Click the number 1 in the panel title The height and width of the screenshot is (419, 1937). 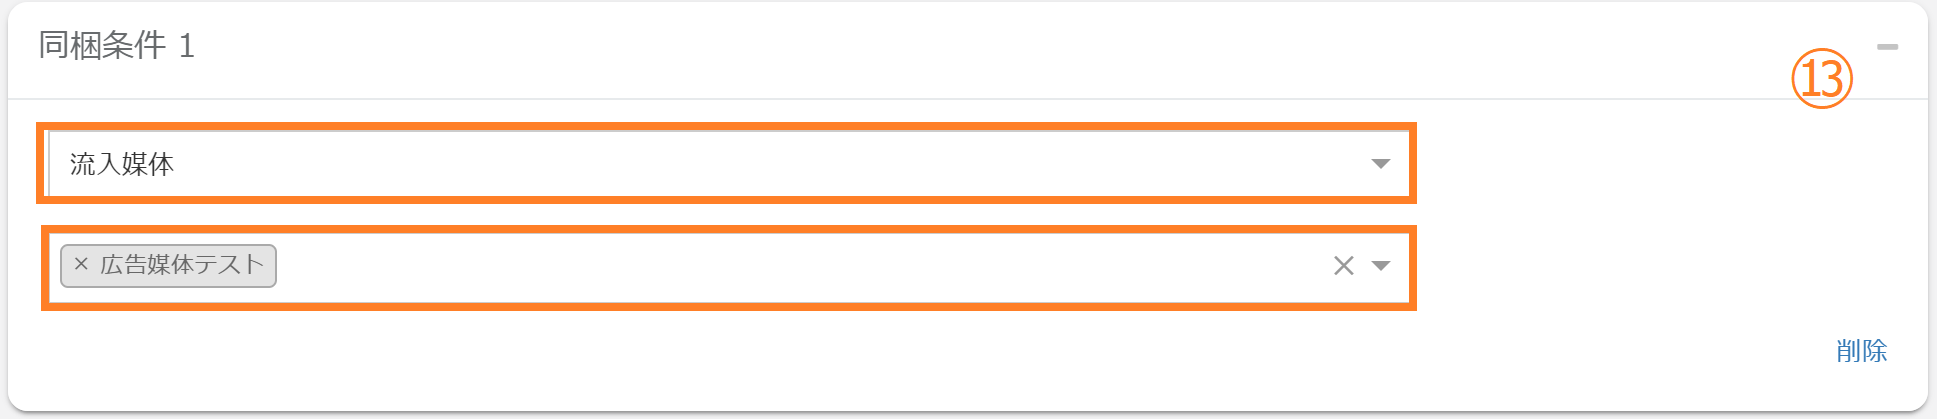point(186,46)
